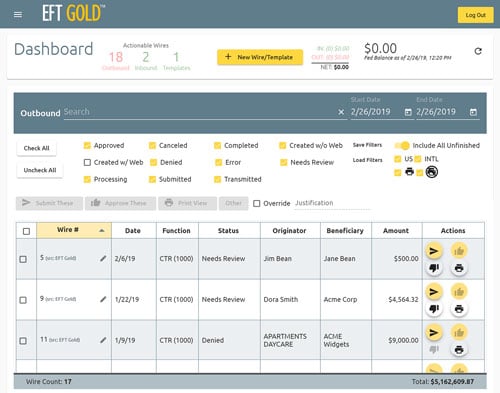Viewport: 500px width, 393px height.
Task: Submit wire 11 with the send icon
Action: coord(434,333)
